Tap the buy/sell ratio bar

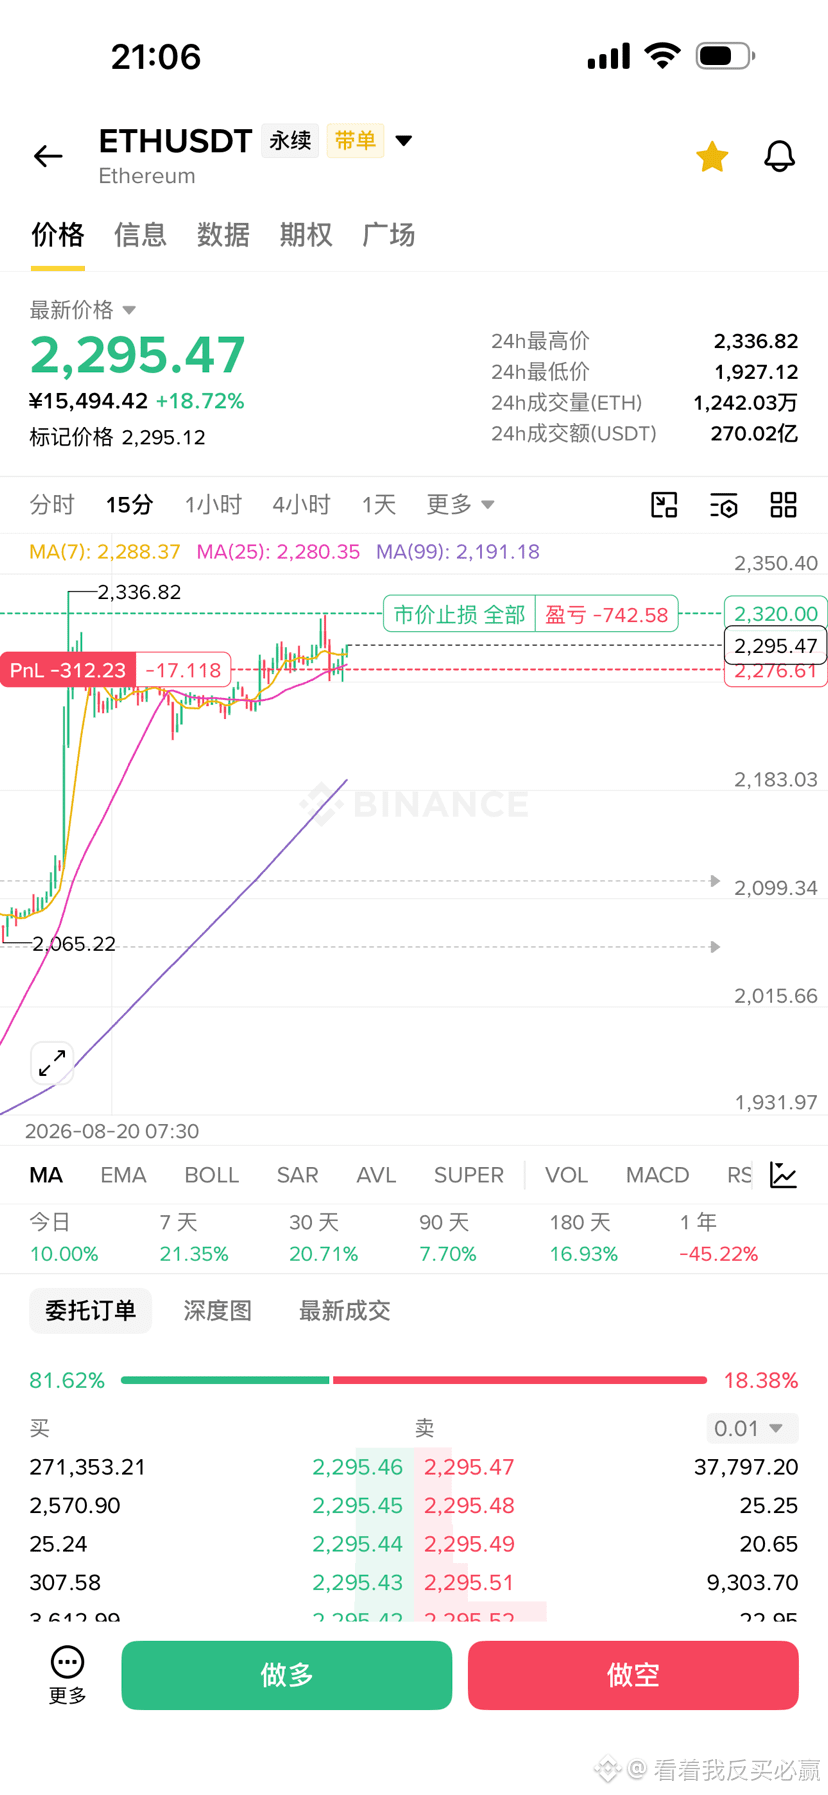click(414, 1380)
